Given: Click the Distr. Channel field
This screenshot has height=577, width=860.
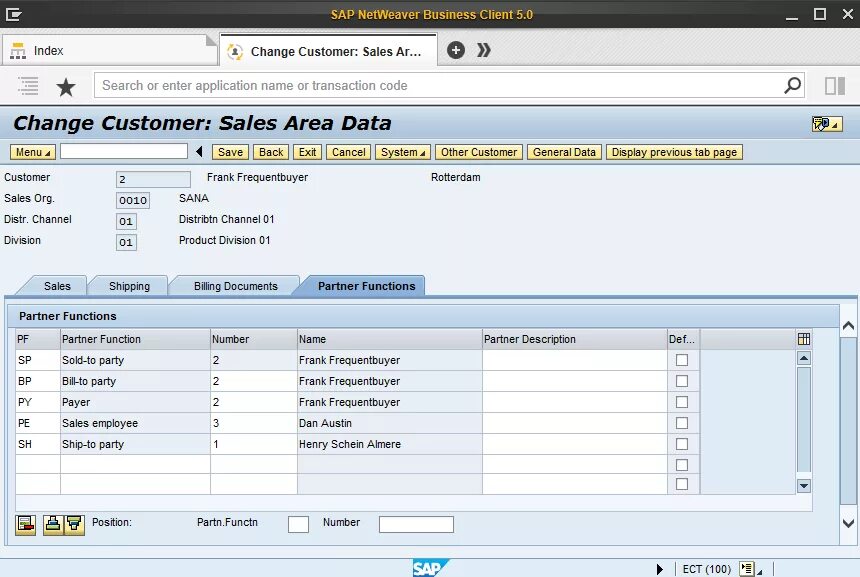Looking at the screenshot, I should click(126, 221).
